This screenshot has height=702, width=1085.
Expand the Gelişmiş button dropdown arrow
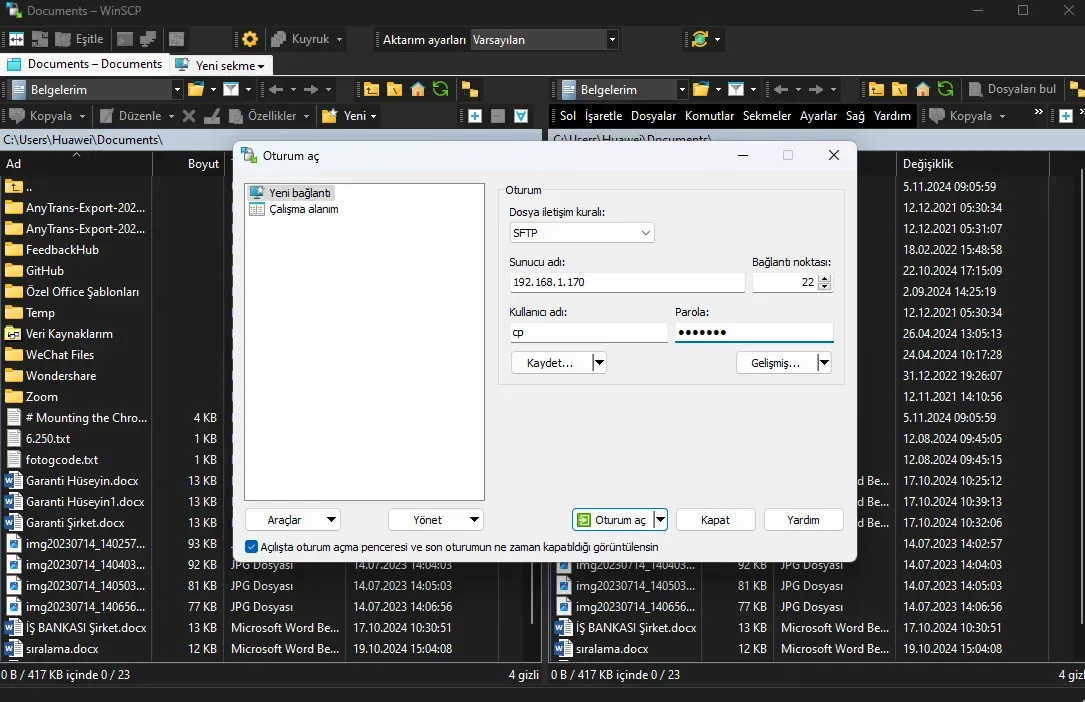point(823,362)
